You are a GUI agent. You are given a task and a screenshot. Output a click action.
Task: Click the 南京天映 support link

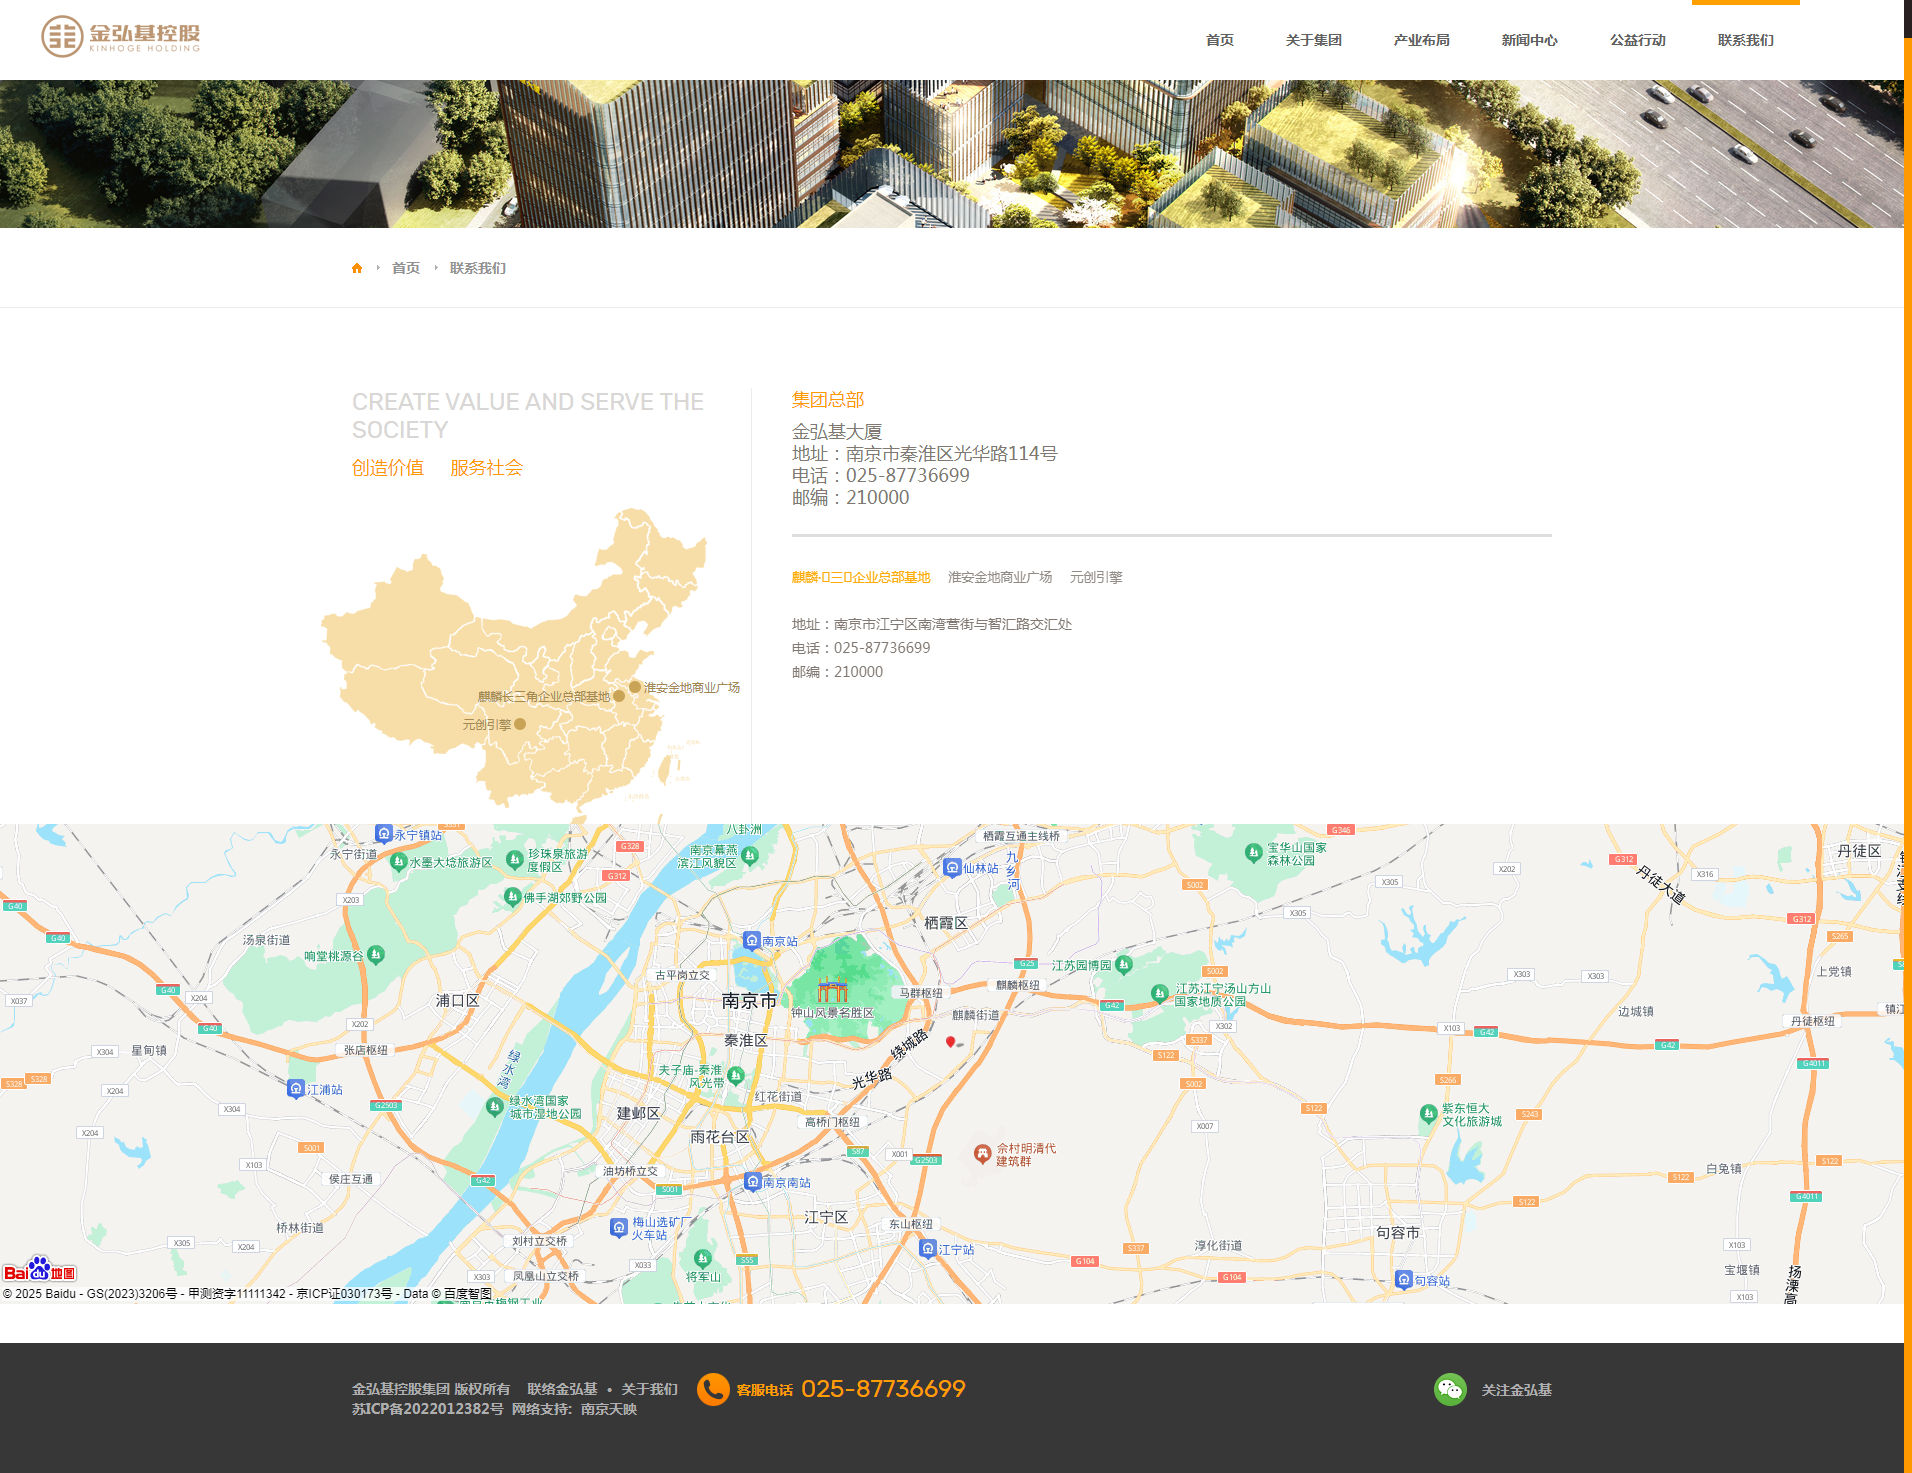tap(610, 1409)
